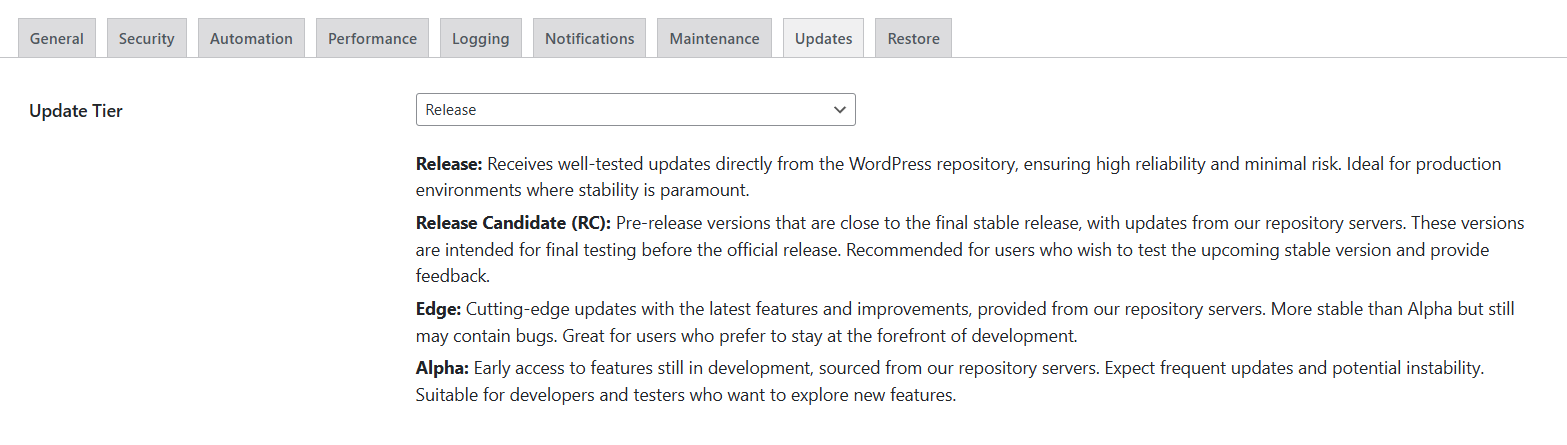The width and height of the screenshot is (1567, 445).
Task: Open the Logging settings tab
Action: pos(480,38)
